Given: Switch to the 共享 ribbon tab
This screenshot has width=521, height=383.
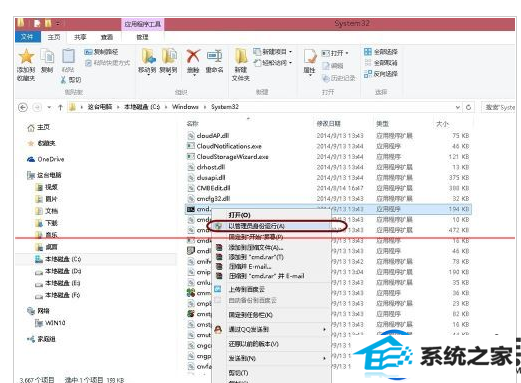Looking at the screenshot, I should (80, 37).
